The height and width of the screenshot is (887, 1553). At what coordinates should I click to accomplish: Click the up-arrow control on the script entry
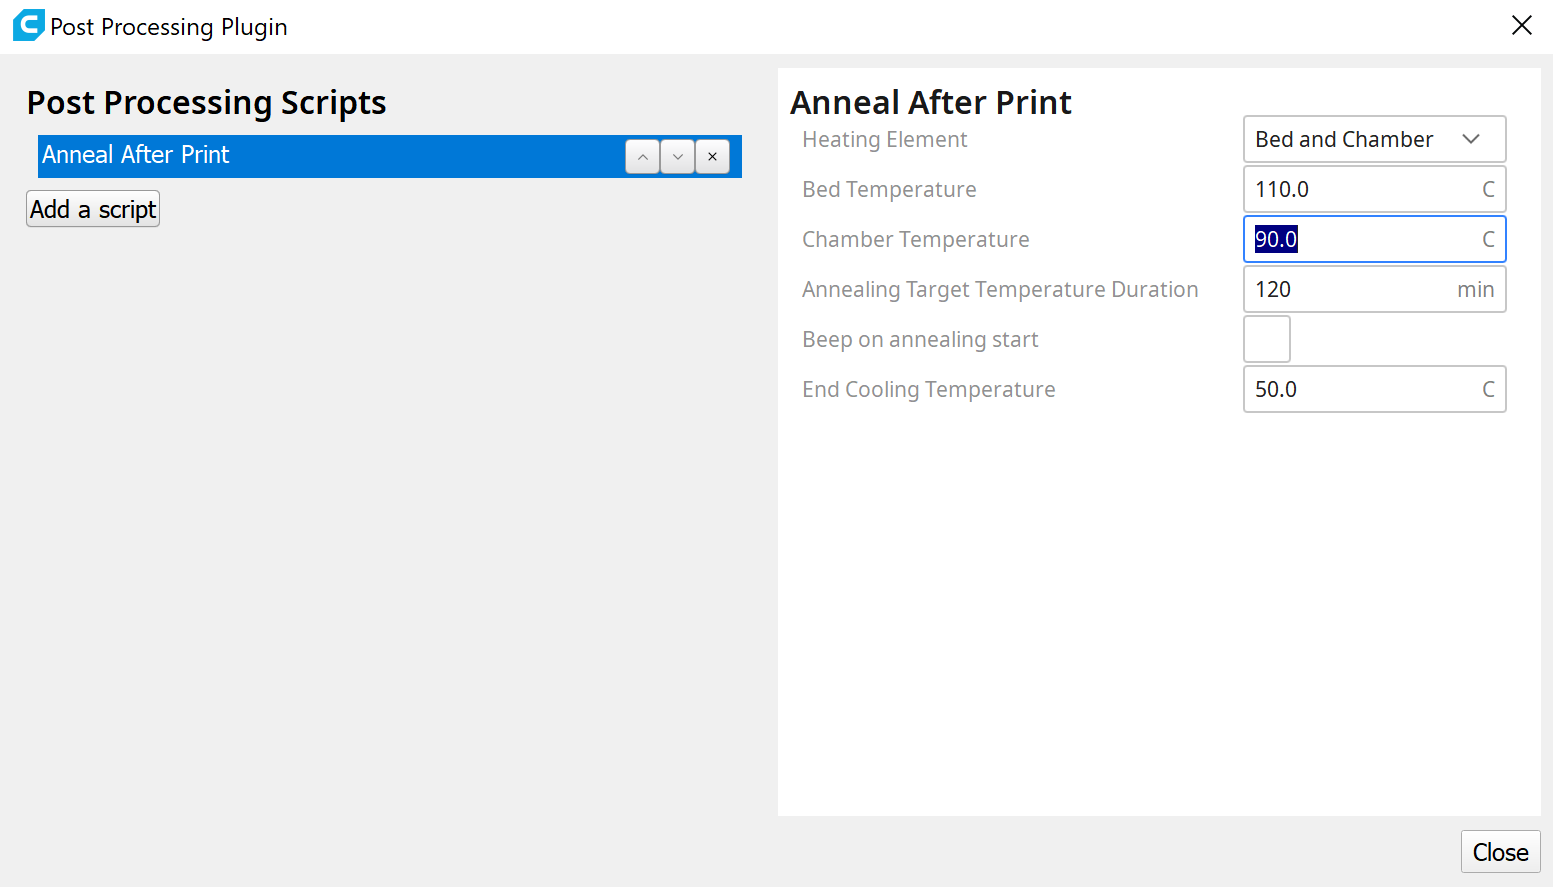(642, 156)
